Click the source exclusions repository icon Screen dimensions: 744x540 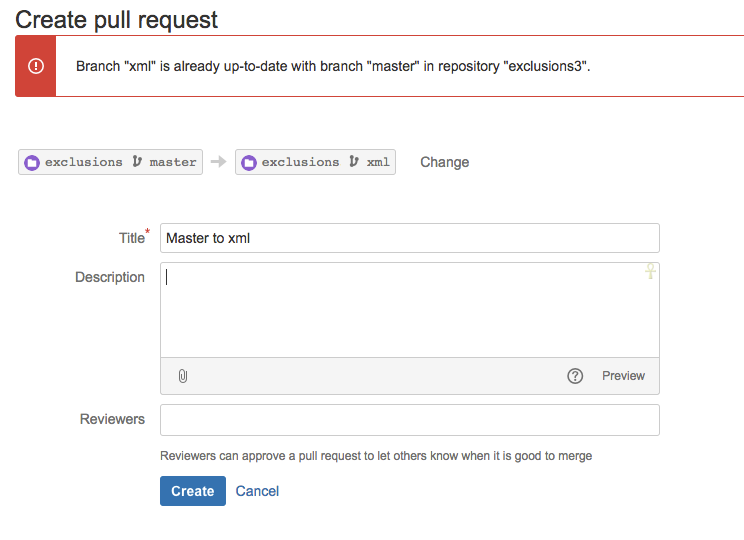[32, 163]
